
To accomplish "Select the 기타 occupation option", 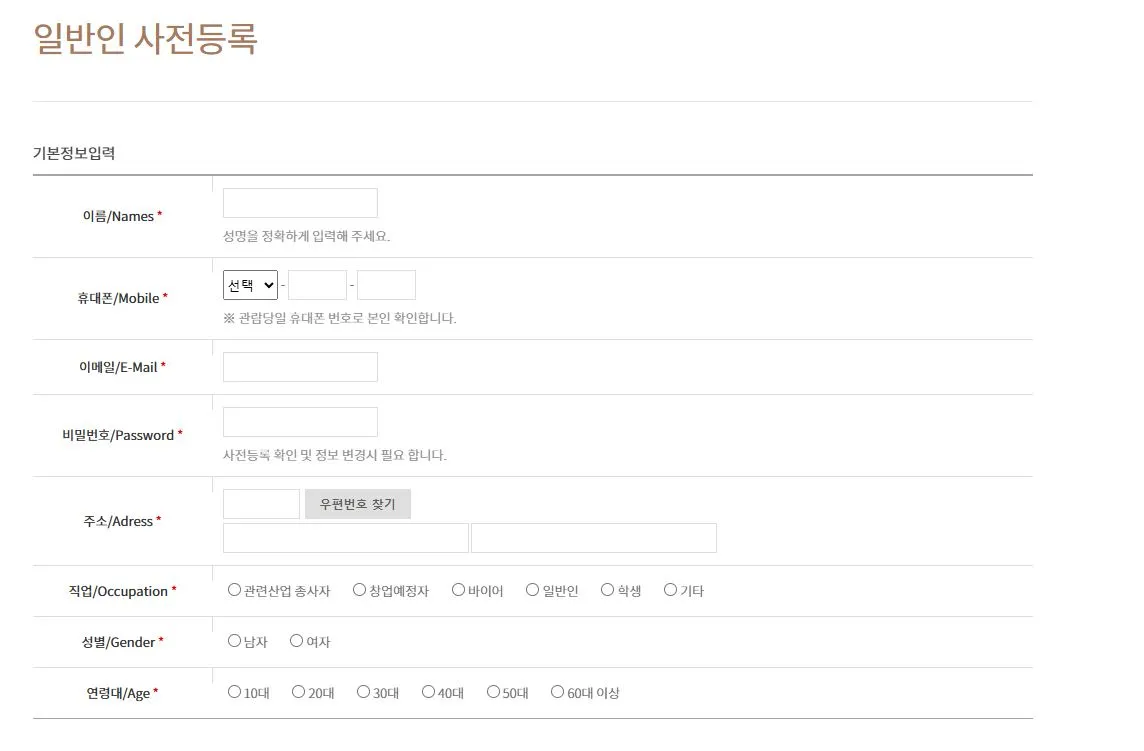I will pos(670,589).
